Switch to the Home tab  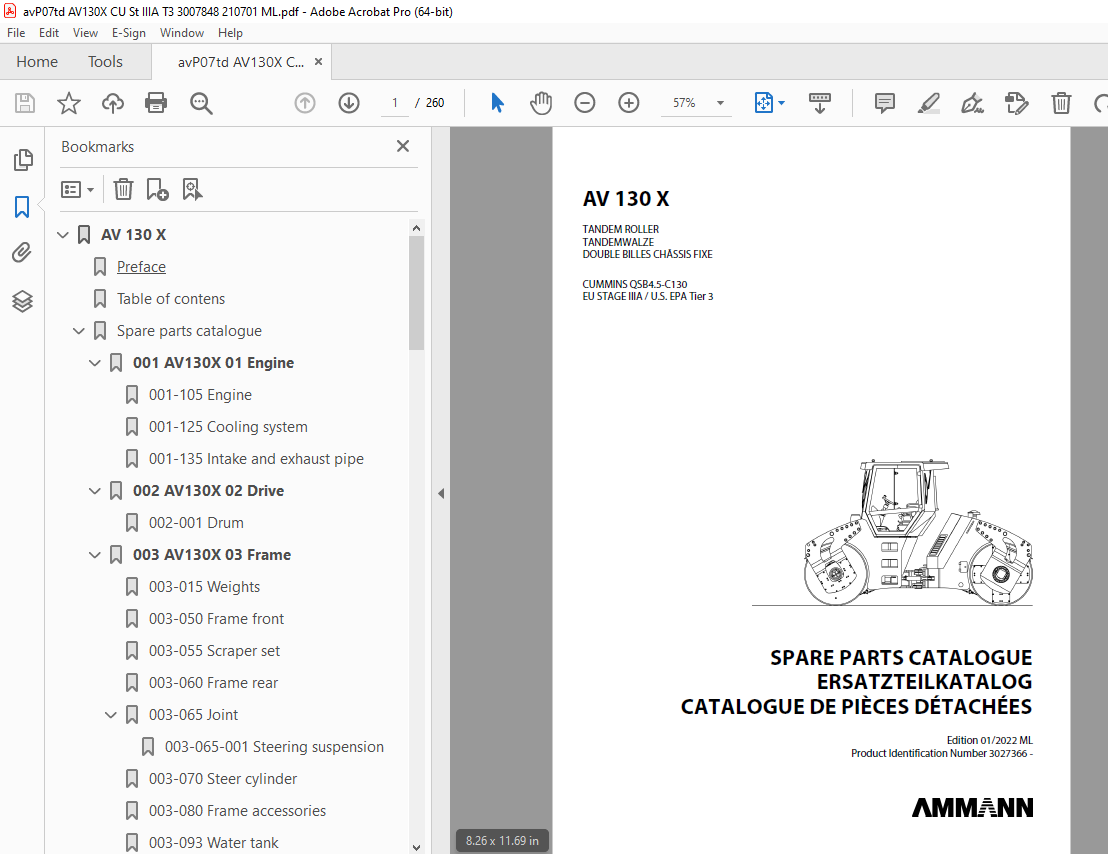coord(37,61)
